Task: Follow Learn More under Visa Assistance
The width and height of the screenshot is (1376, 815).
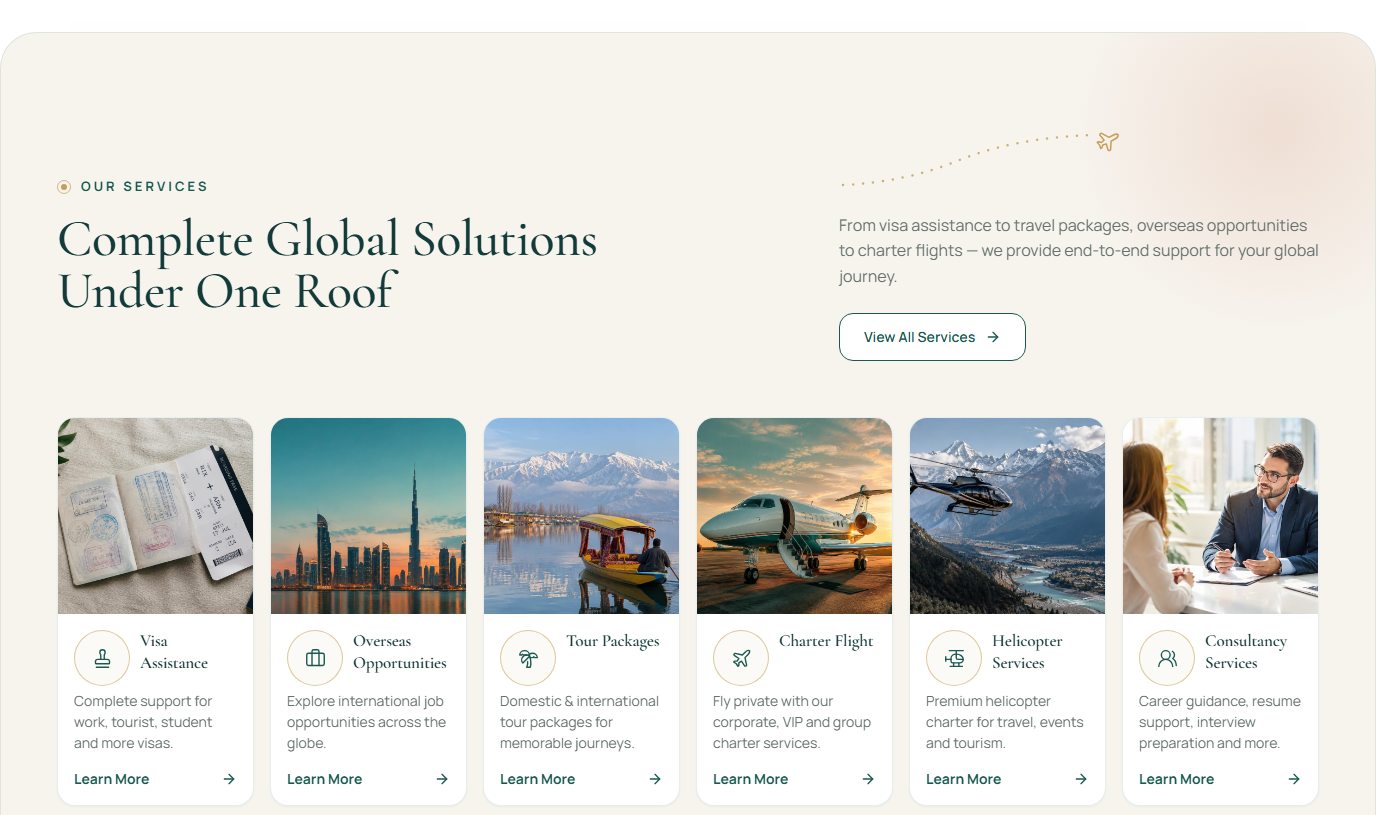Action: pos(111,779)
